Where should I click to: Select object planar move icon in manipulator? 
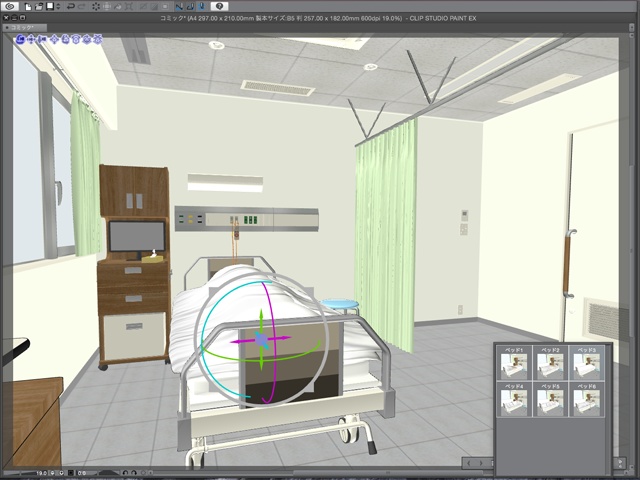[54, 40]
